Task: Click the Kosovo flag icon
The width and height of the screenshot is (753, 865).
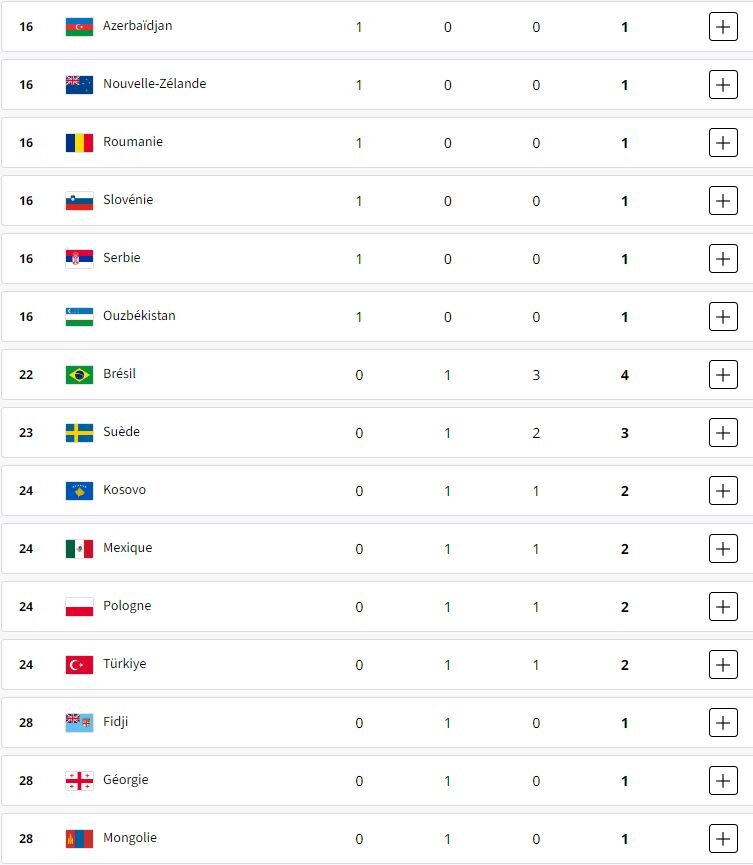Action: click(x=79, y=491)
